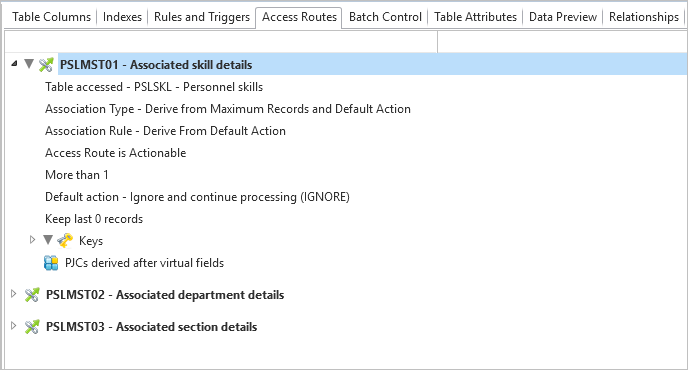The width and height of the screenshot is (688, 370).
Task: Select the Relationships tab
Action: pyautogui.click(x=644, y=17)
